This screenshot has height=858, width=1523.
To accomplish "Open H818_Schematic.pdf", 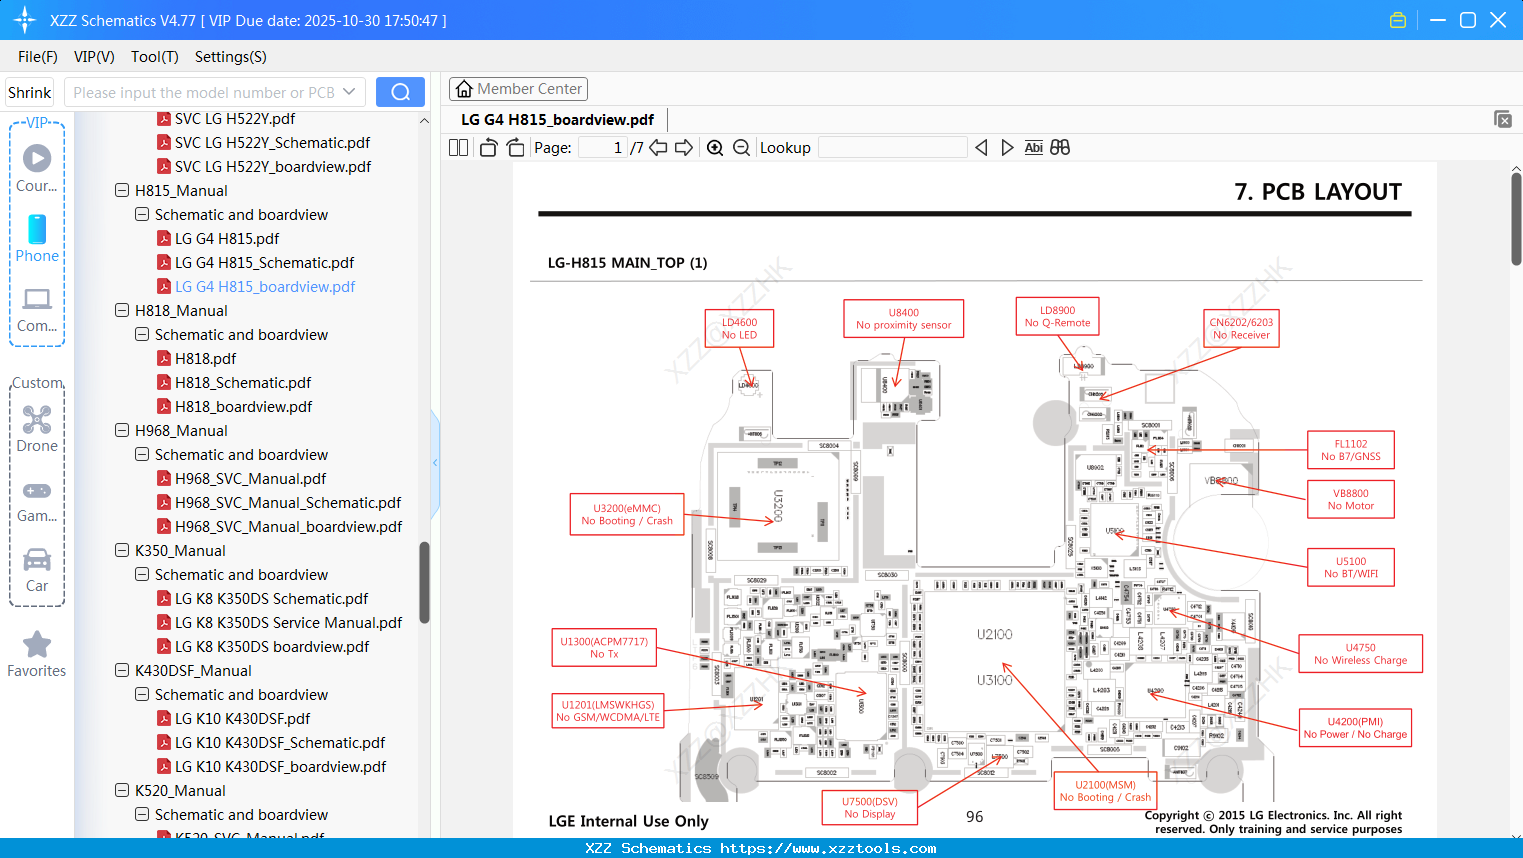I will point(234,382).
